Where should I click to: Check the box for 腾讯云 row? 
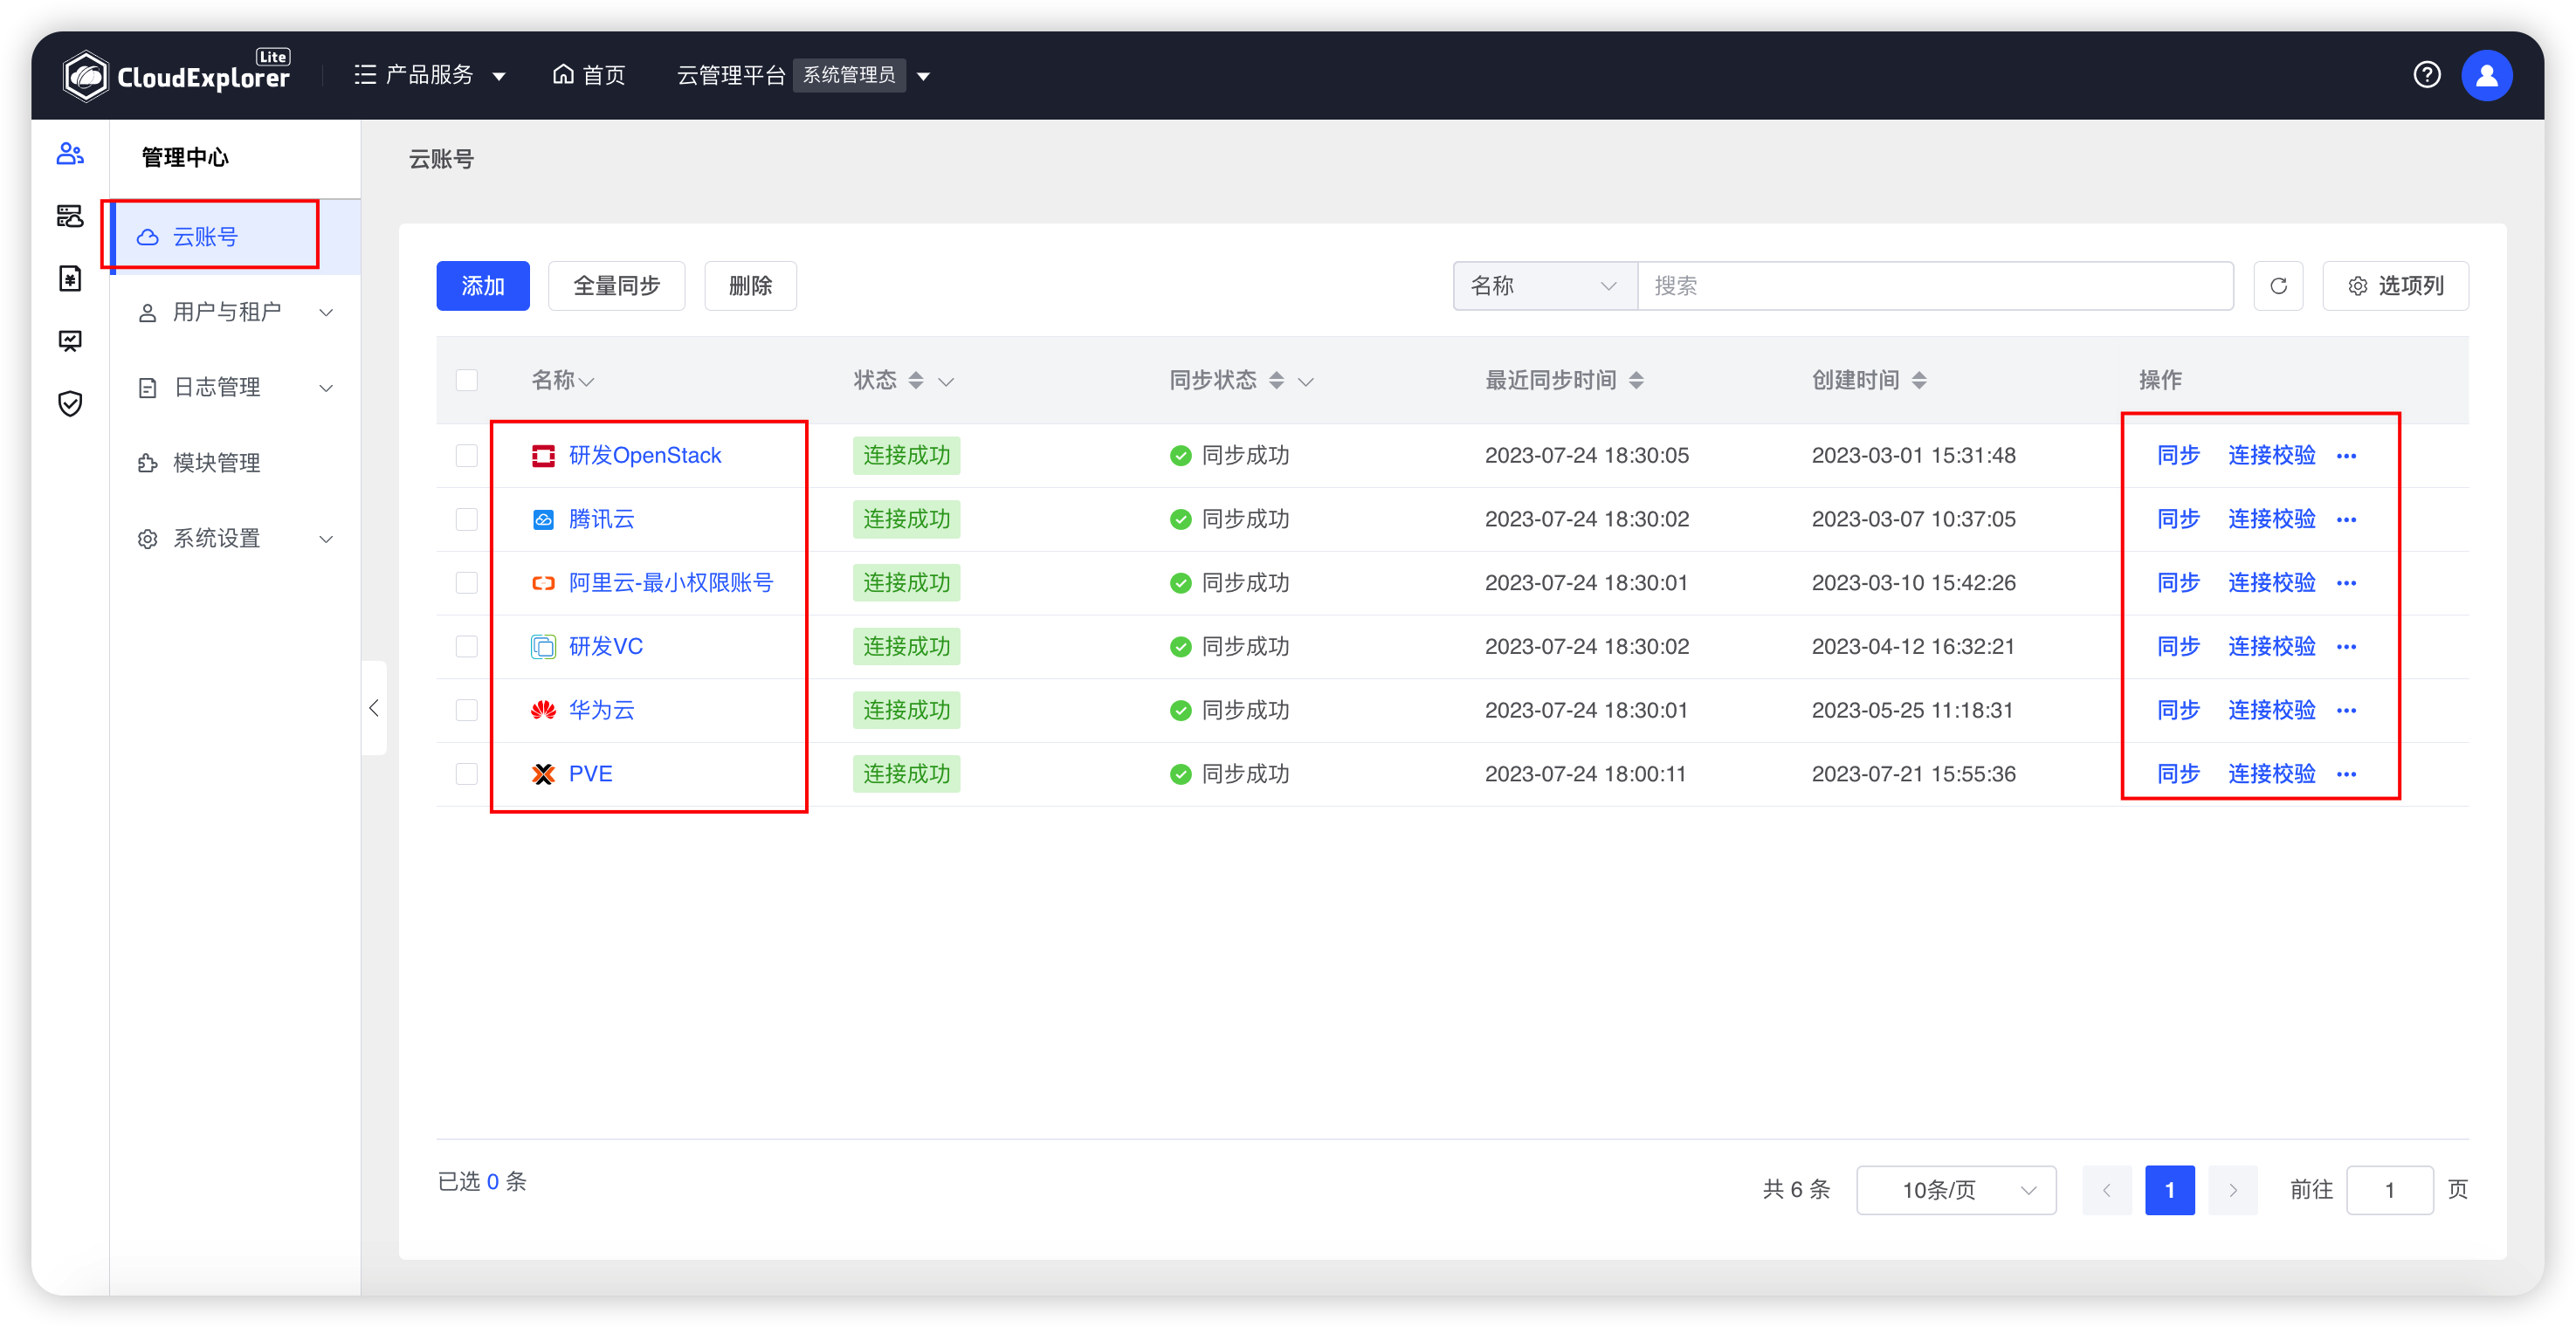click(467, 520)
